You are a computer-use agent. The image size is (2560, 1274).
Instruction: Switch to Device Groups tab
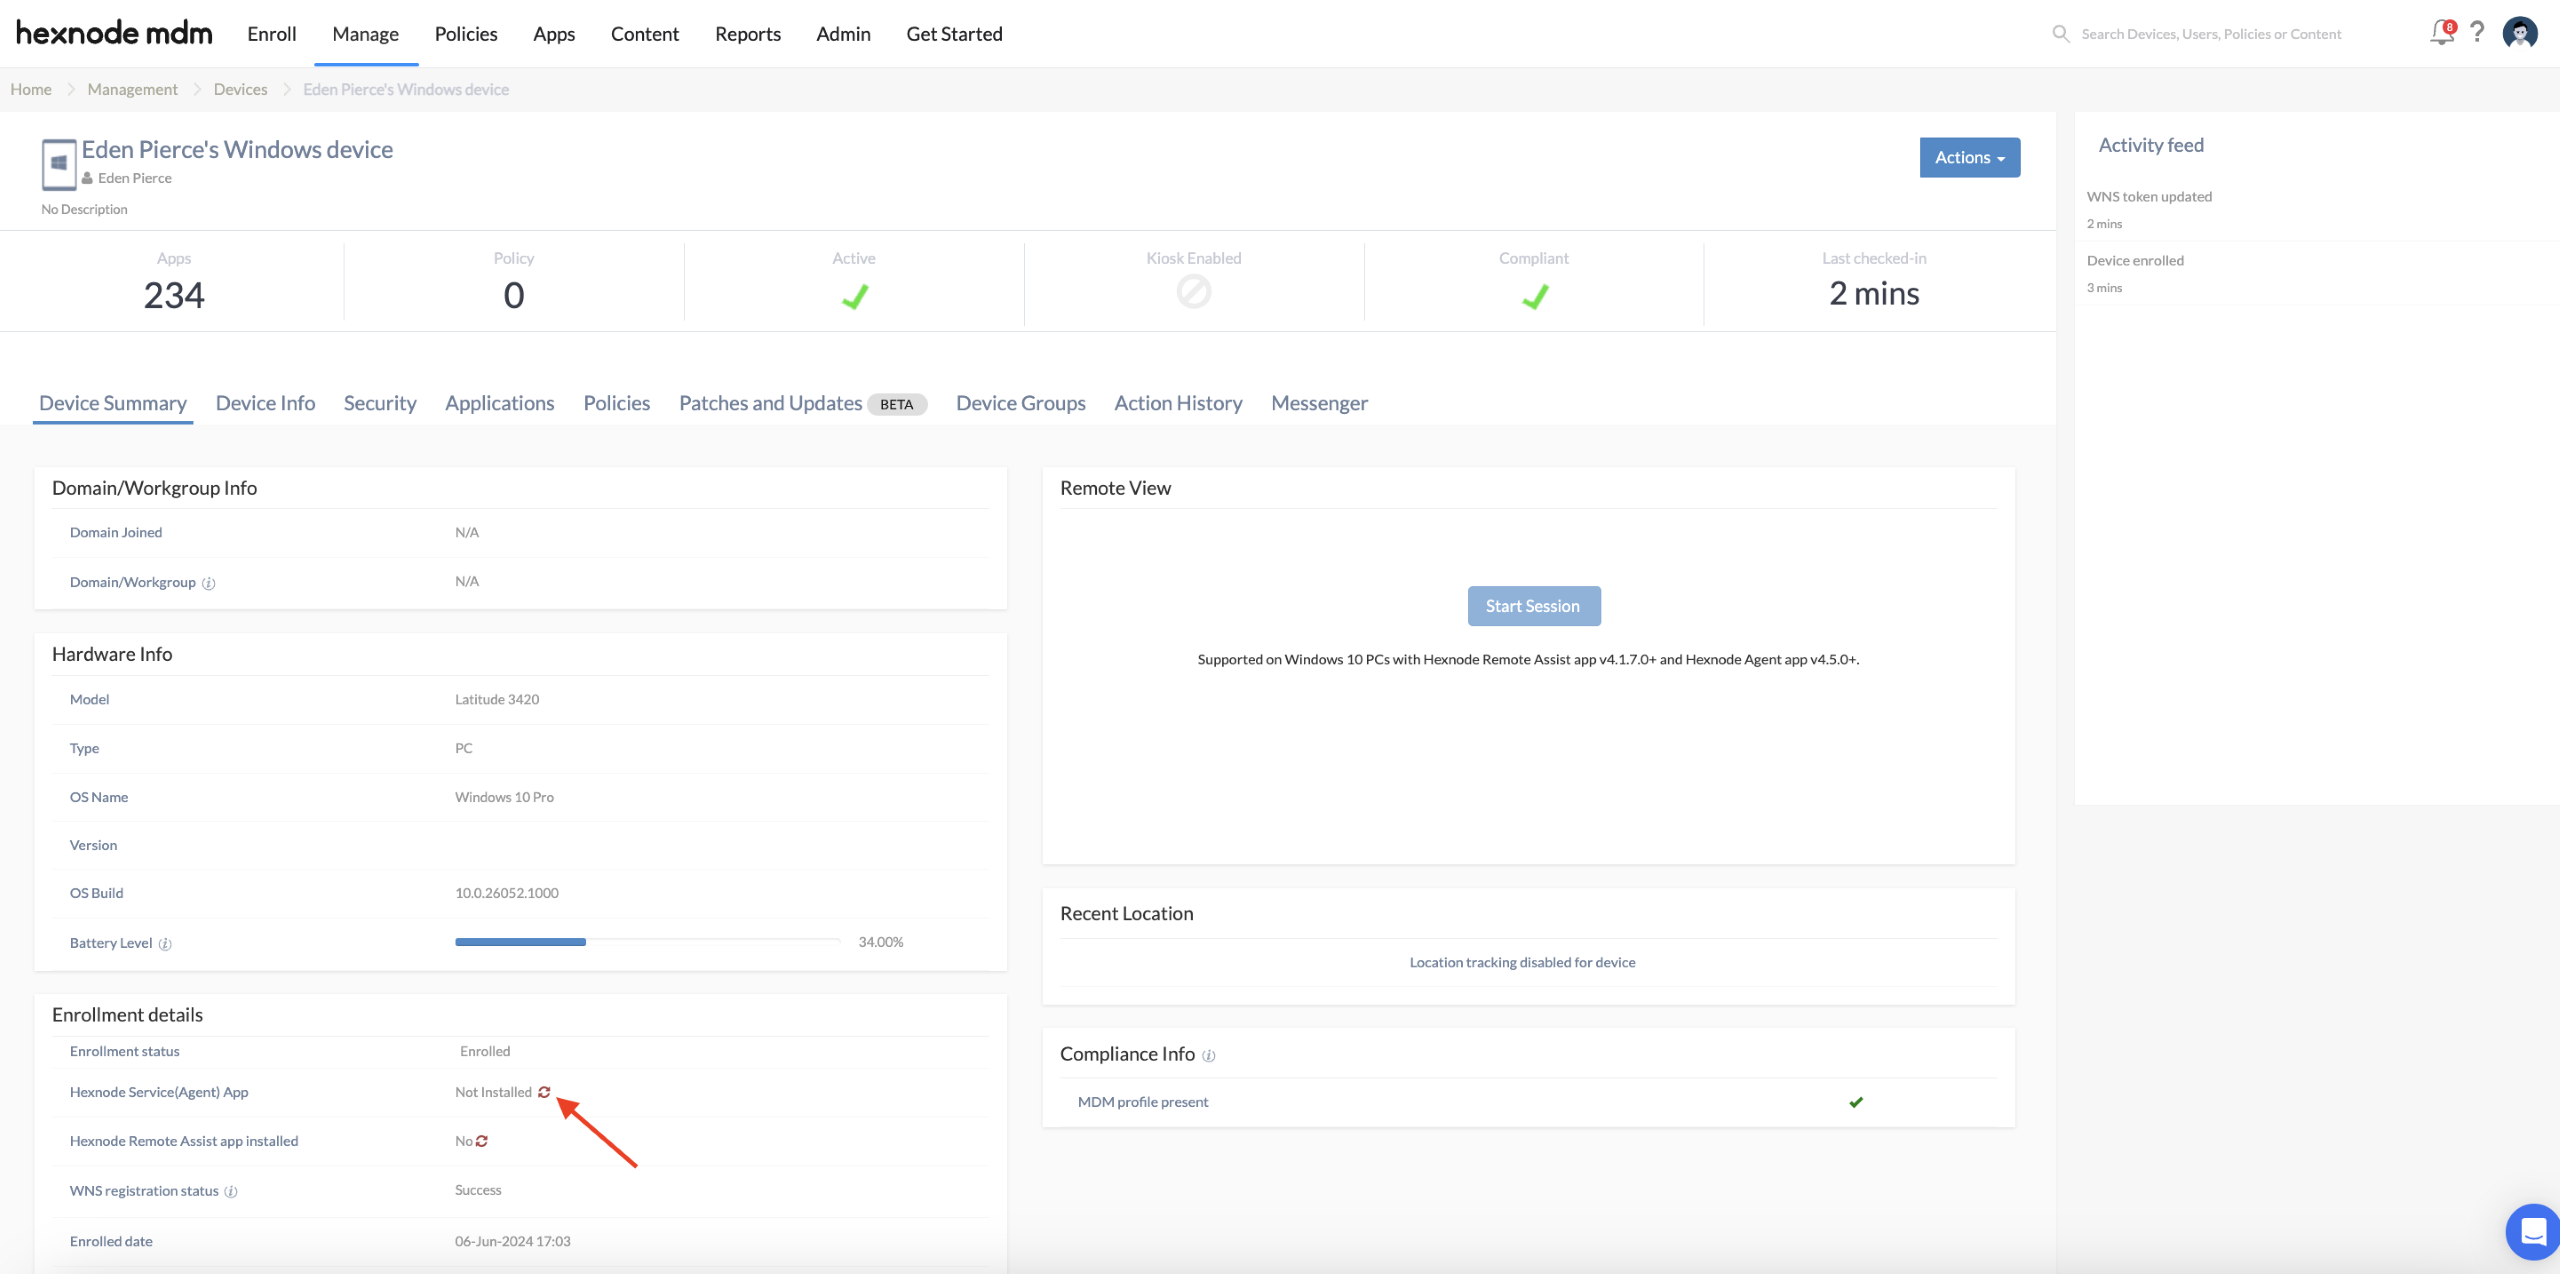click(x=1021, y=403)
